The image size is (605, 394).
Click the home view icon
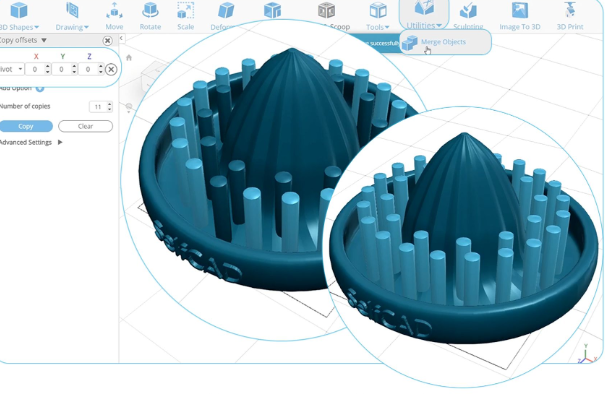129,57
